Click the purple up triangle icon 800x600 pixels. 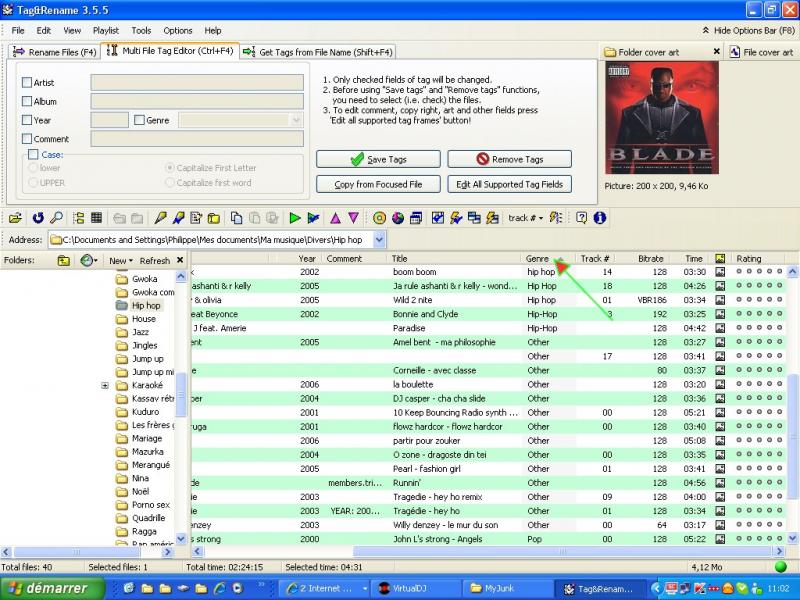[x=335, y=217]
